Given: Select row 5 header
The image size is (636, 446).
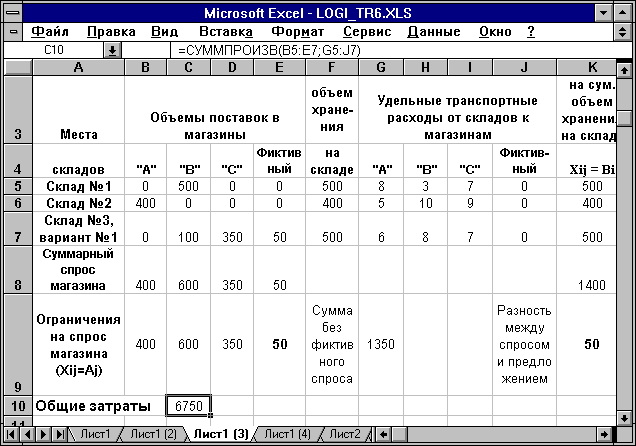Looking at the screenshot, I should tap(18, 186).
